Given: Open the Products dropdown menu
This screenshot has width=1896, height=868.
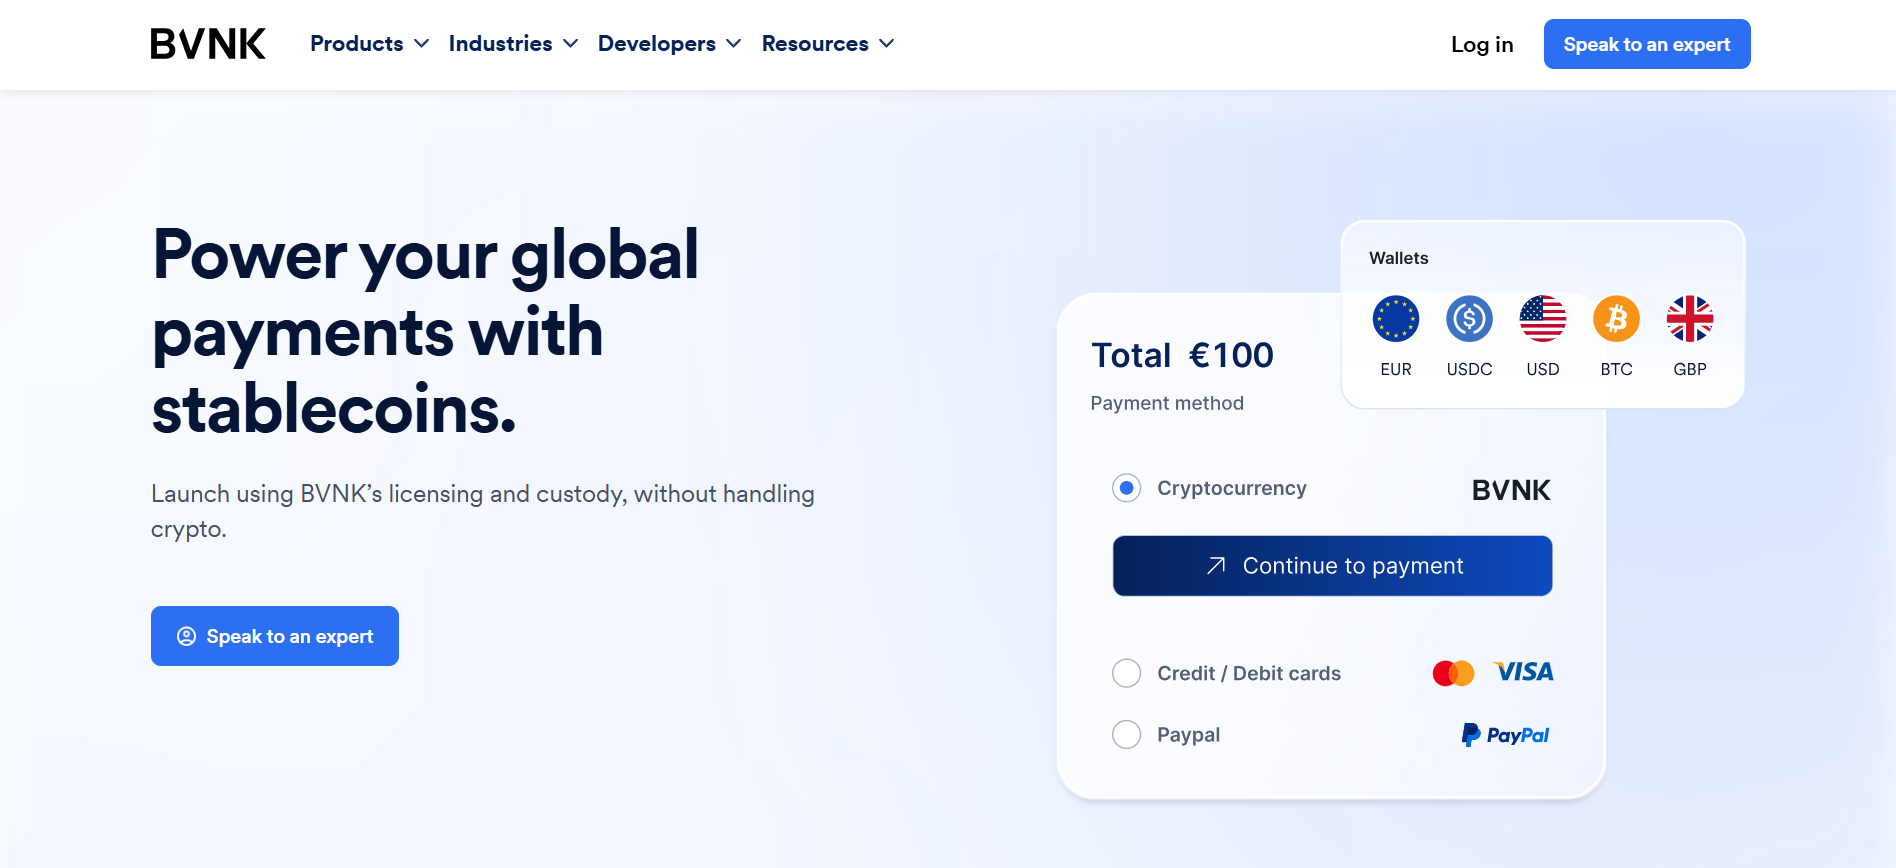Looking at the screenshot, I should [368, 43].
